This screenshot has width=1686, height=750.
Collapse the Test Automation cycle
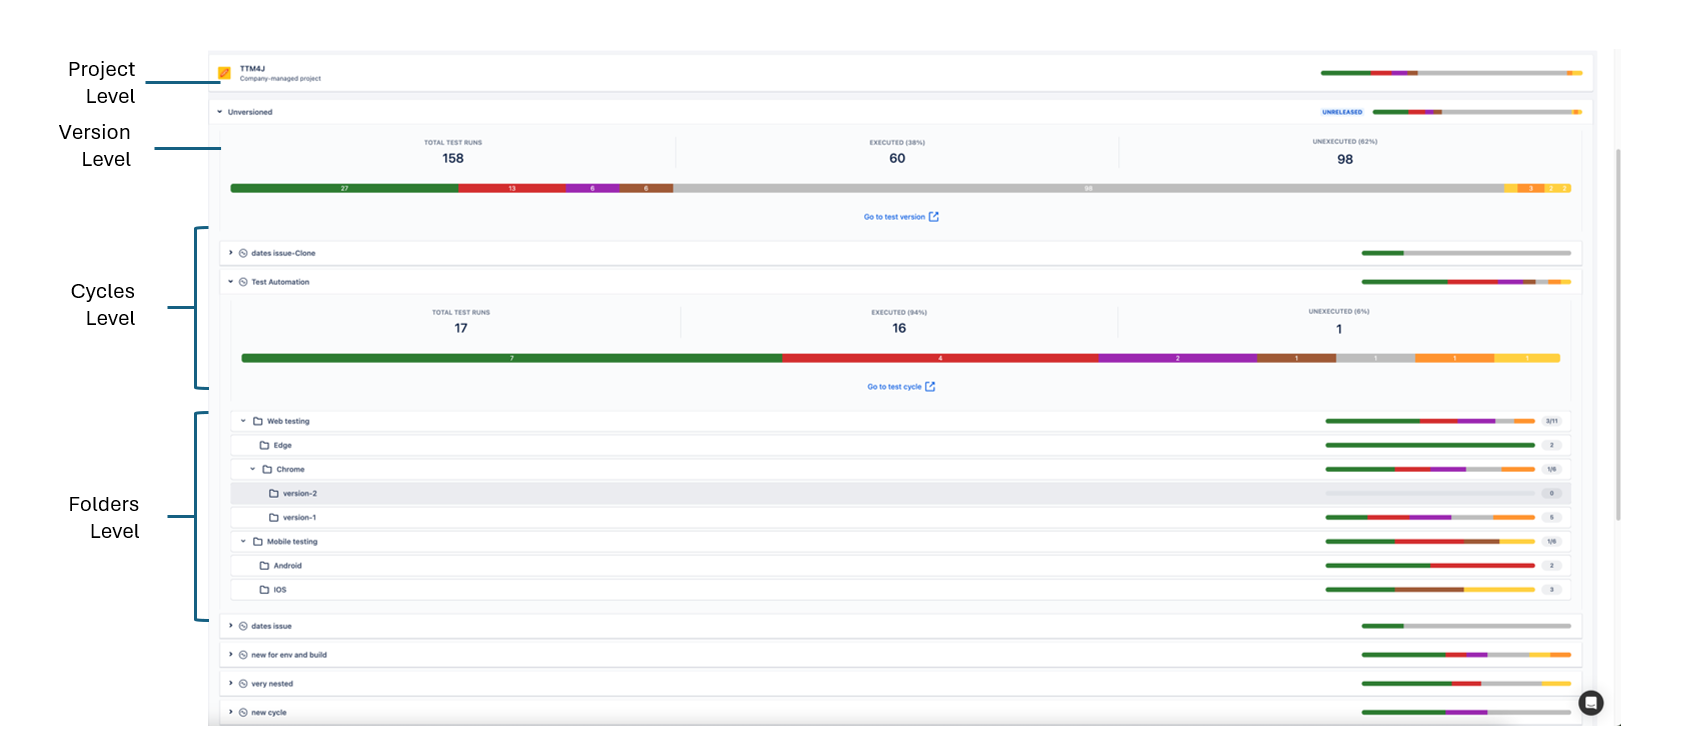pyautogui.click(x=231, y=282)
